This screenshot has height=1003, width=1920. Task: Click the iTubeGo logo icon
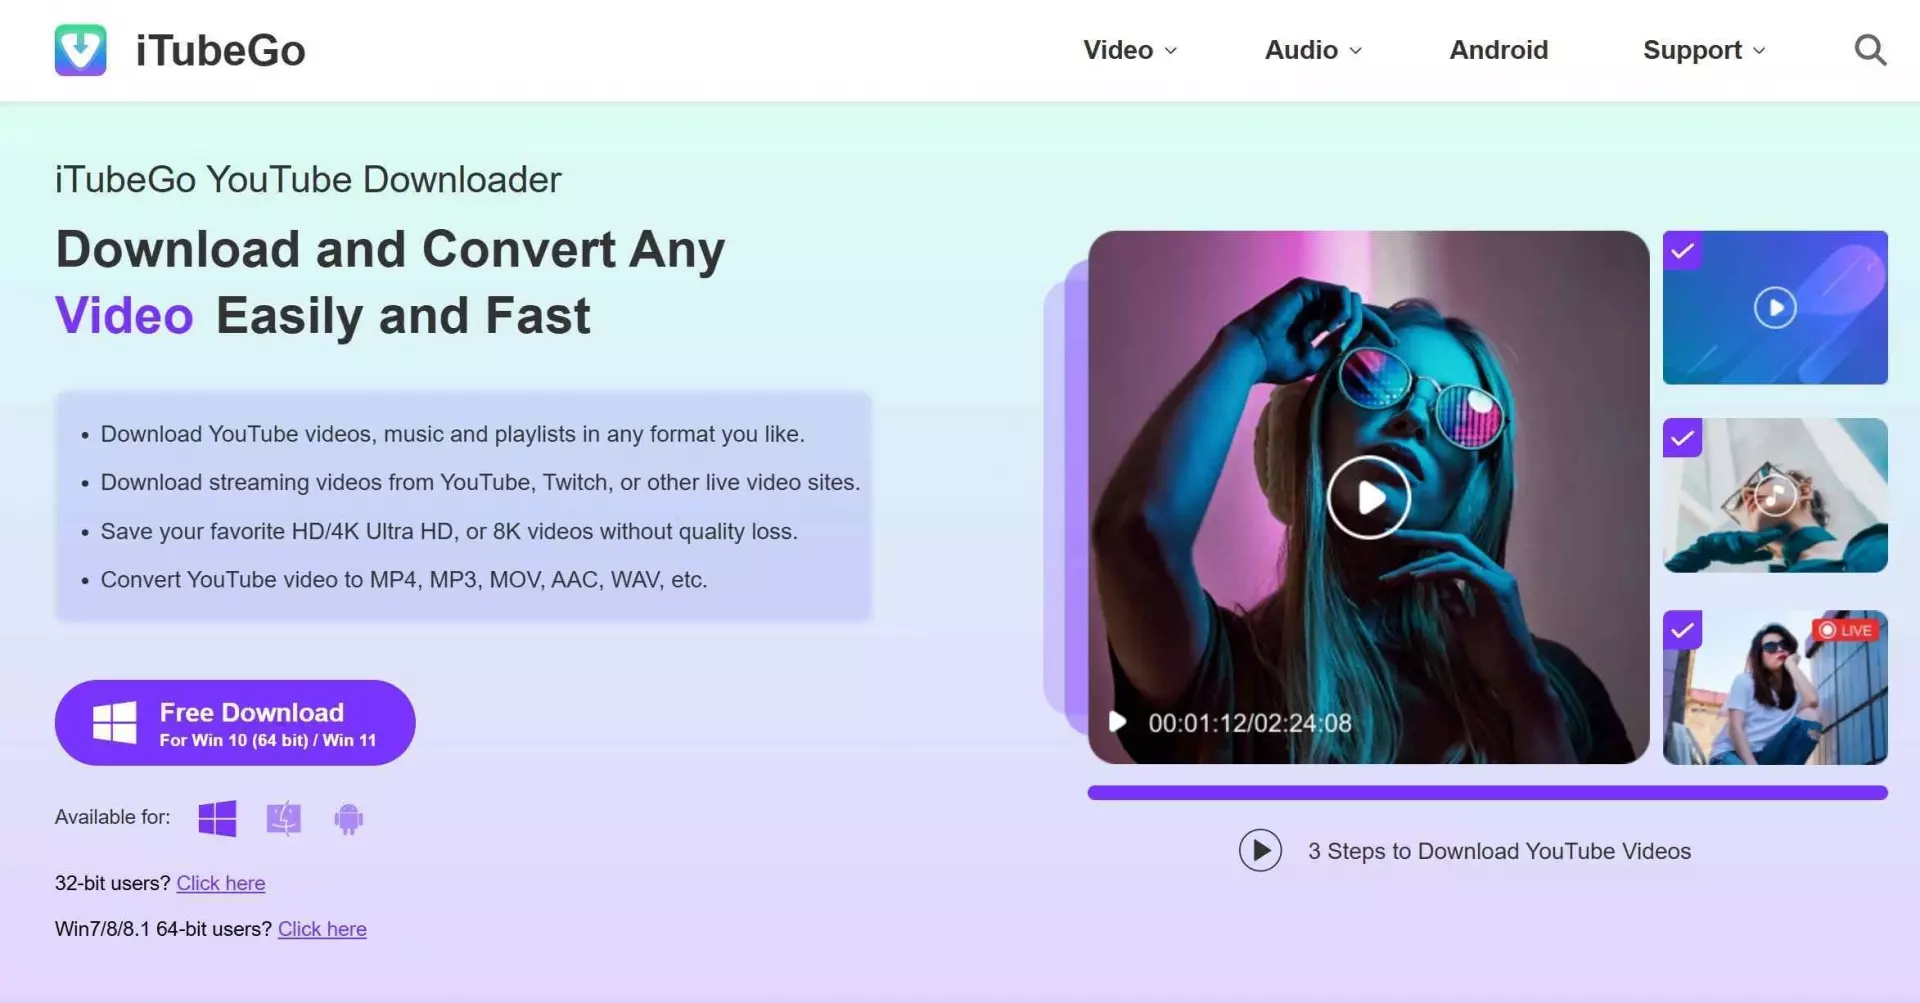[81, 50]
